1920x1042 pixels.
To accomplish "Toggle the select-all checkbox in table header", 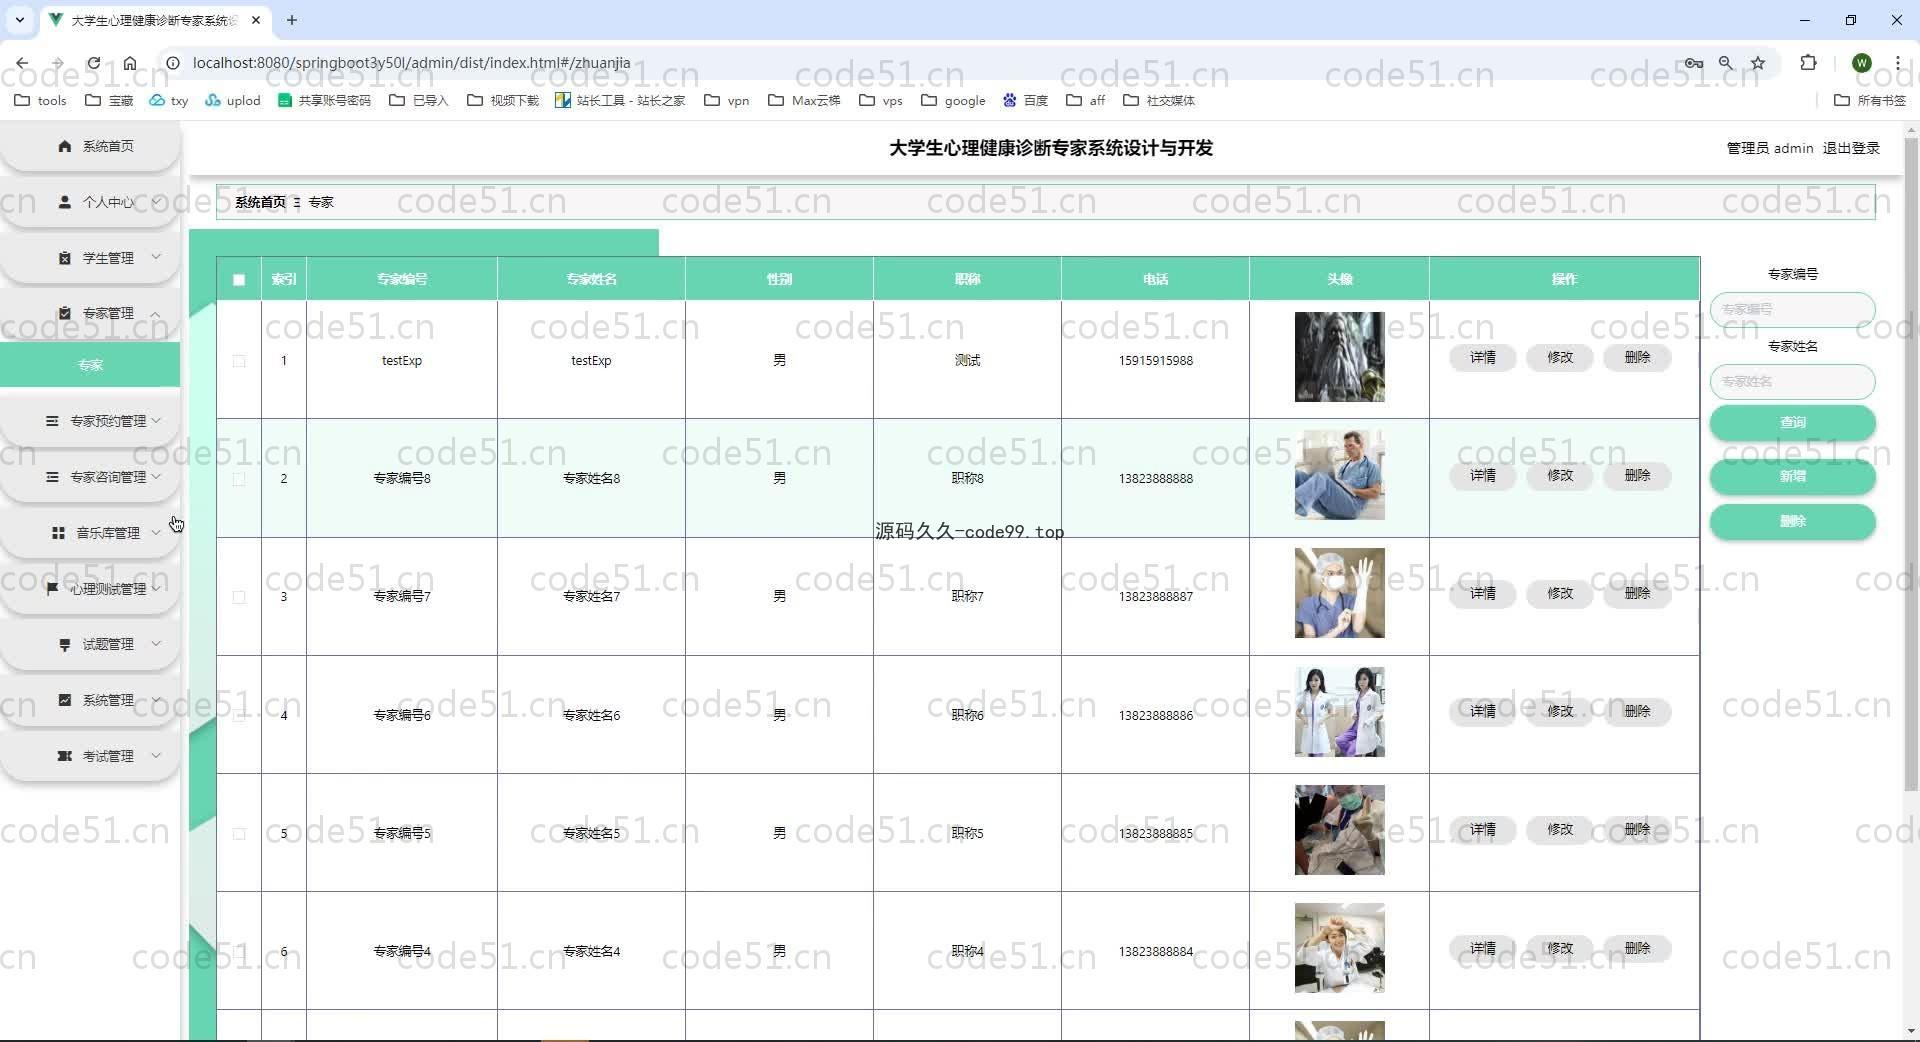I will [239, 280].
